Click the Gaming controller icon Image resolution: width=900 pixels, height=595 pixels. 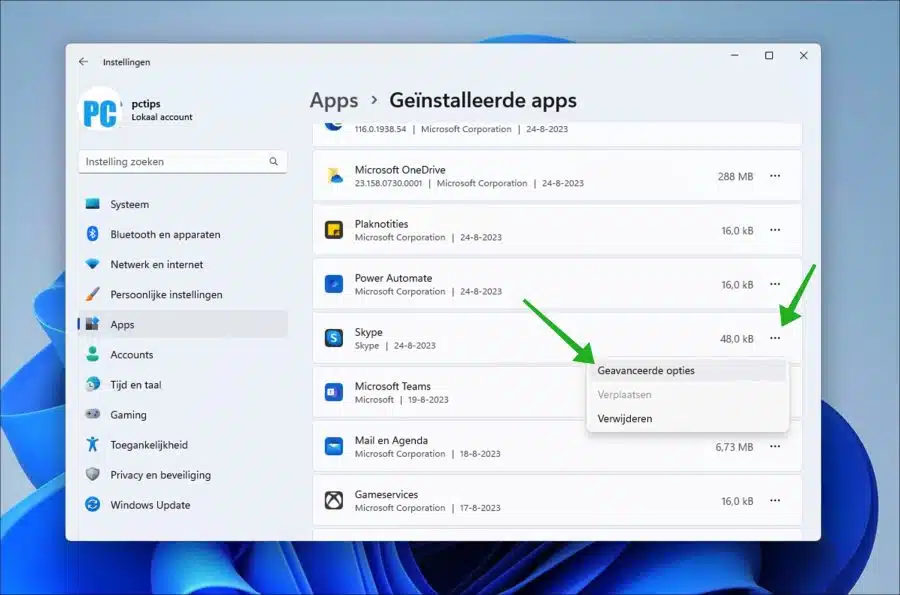coord(92,414)
